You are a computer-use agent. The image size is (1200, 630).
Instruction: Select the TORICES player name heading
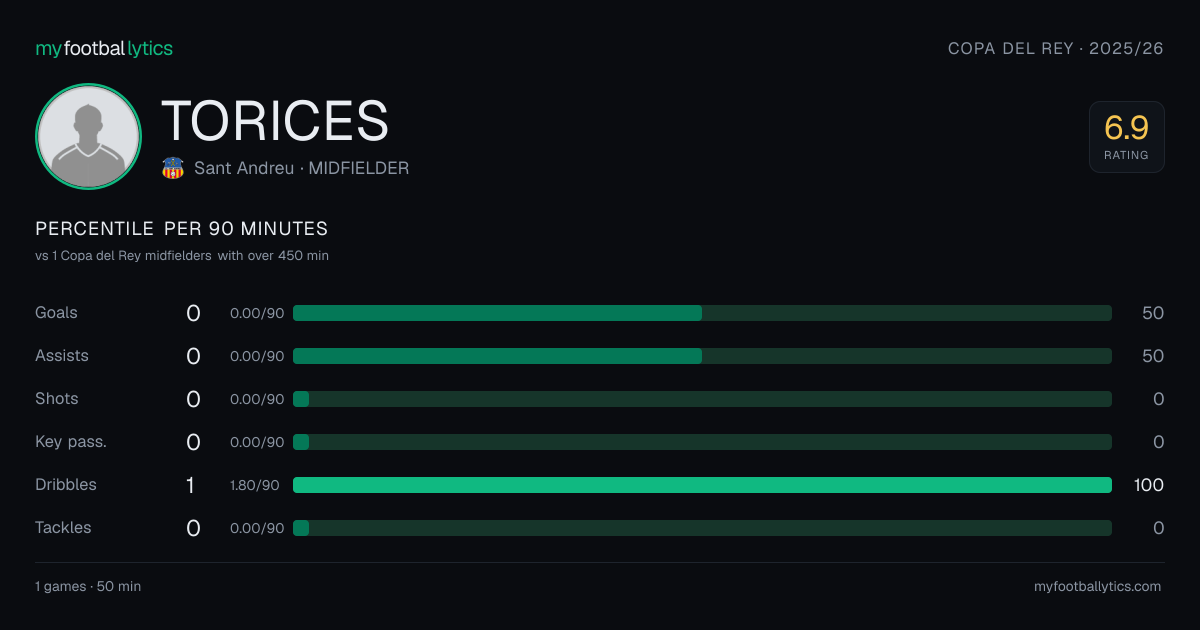pyautogui.click(x=275, y=121)
